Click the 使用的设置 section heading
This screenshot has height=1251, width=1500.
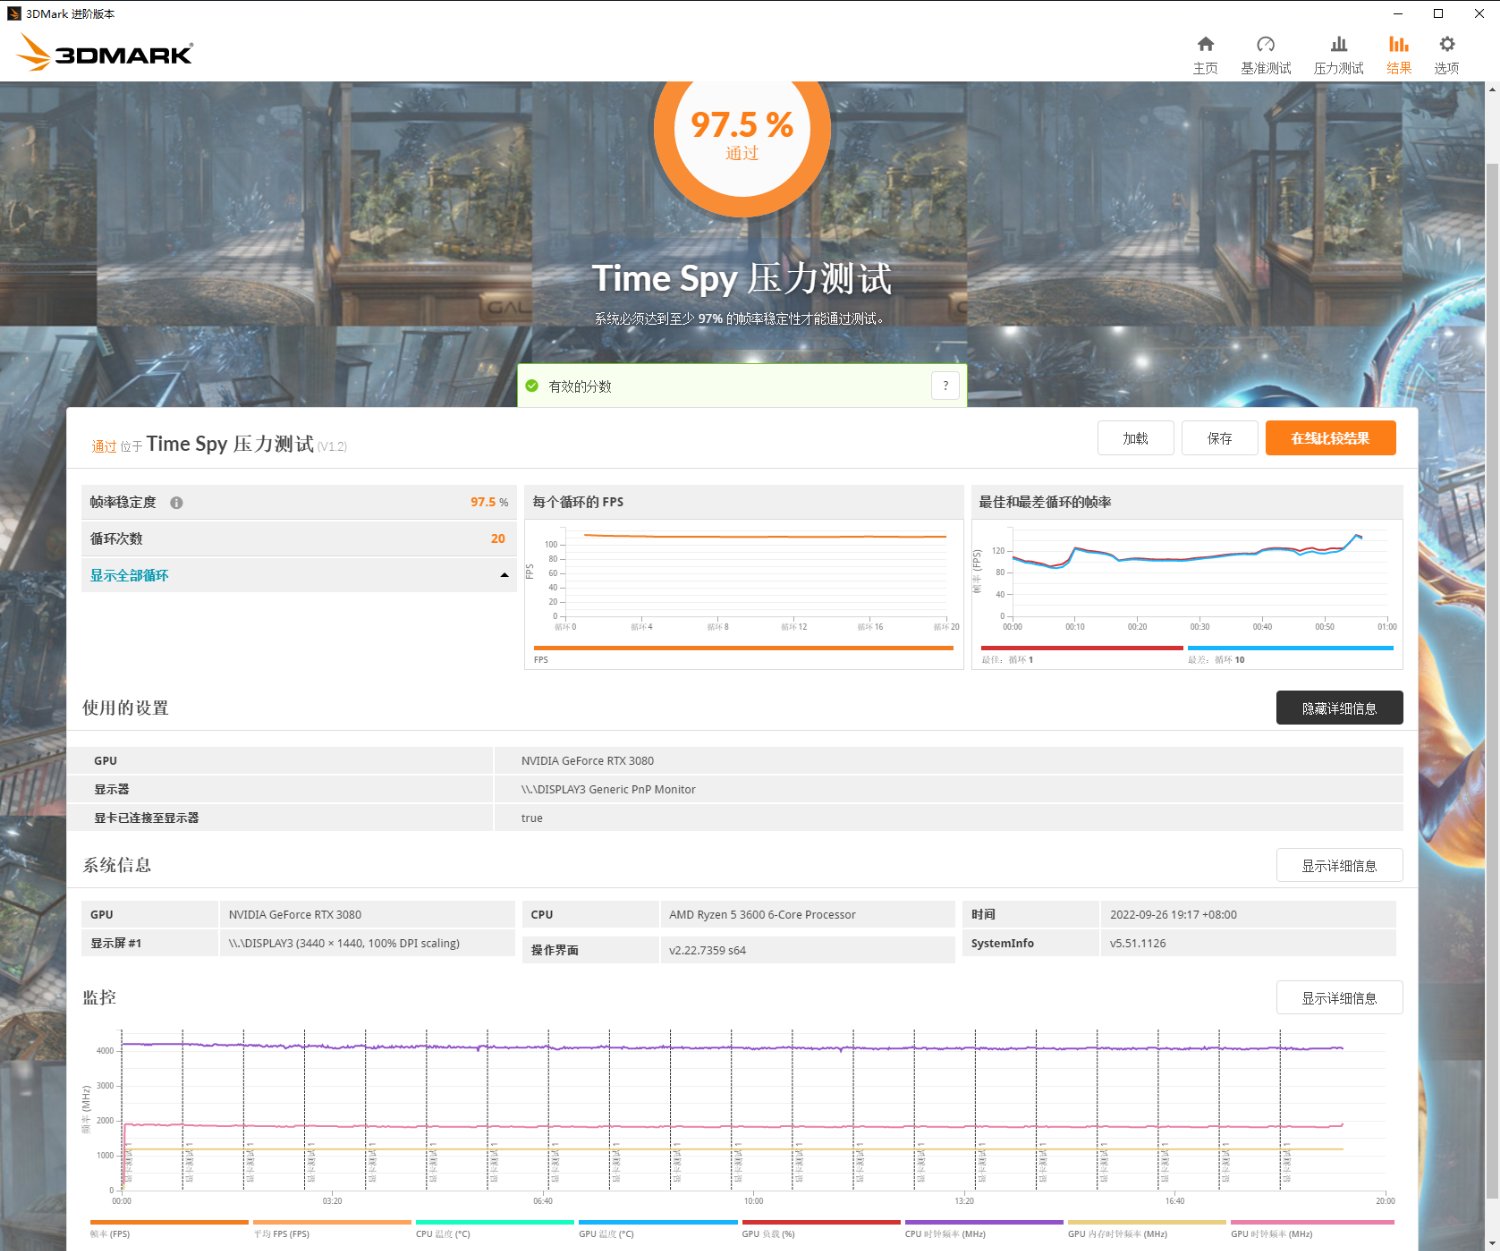(x=125, y=708)
